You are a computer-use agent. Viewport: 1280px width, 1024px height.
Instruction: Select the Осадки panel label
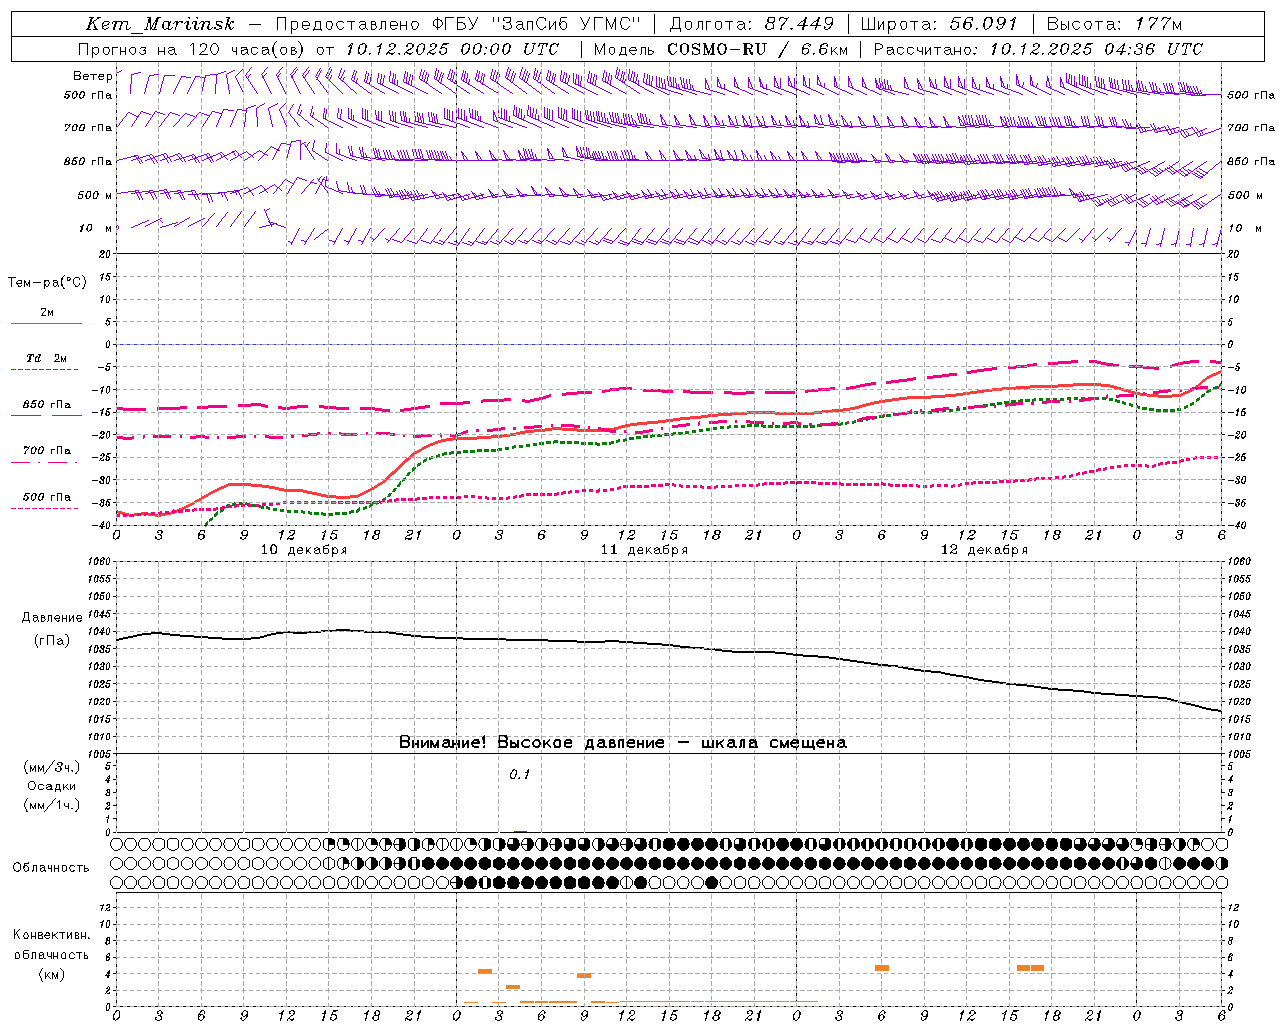click(x=52, y=786)
